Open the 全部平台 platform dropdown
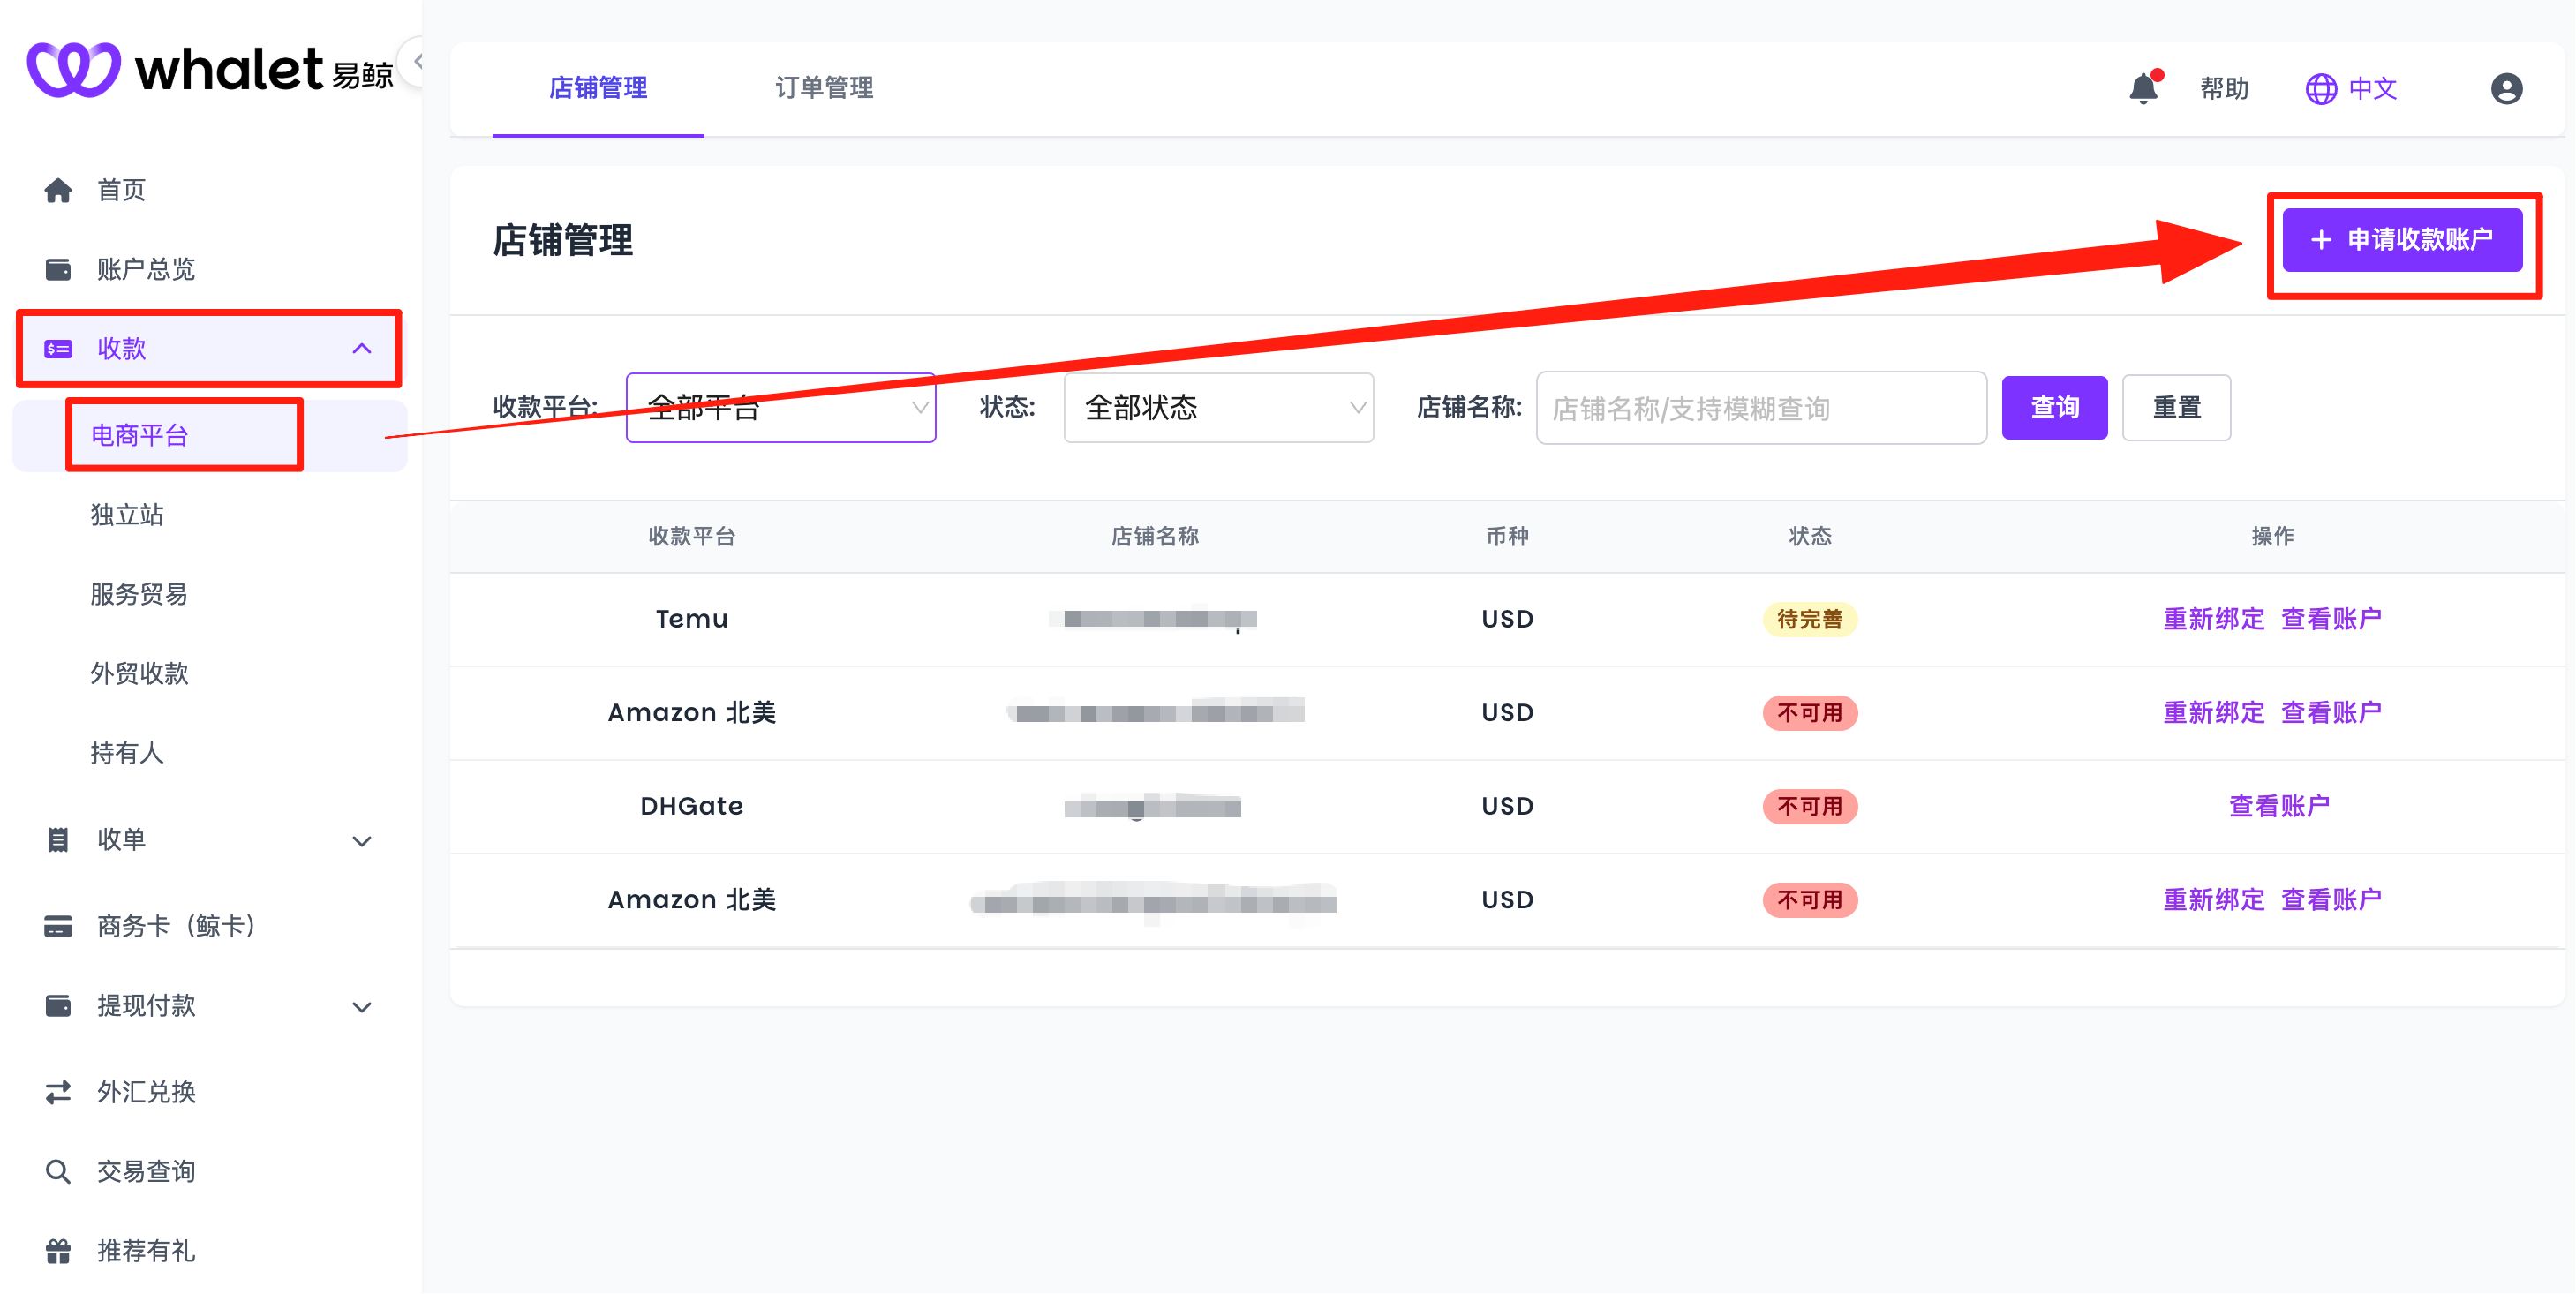 pos(780,407)
